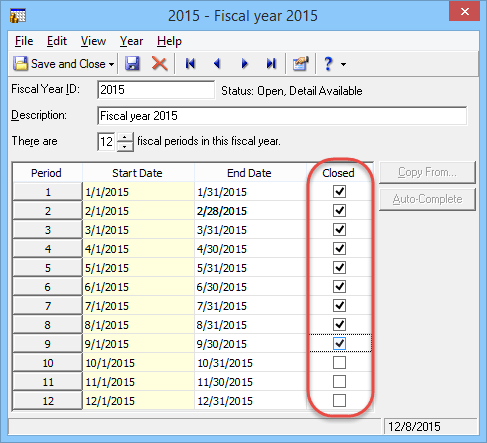Click the fiscal periods count field
Viewport: 487px width, 443px height.
(x=107, y=142)
